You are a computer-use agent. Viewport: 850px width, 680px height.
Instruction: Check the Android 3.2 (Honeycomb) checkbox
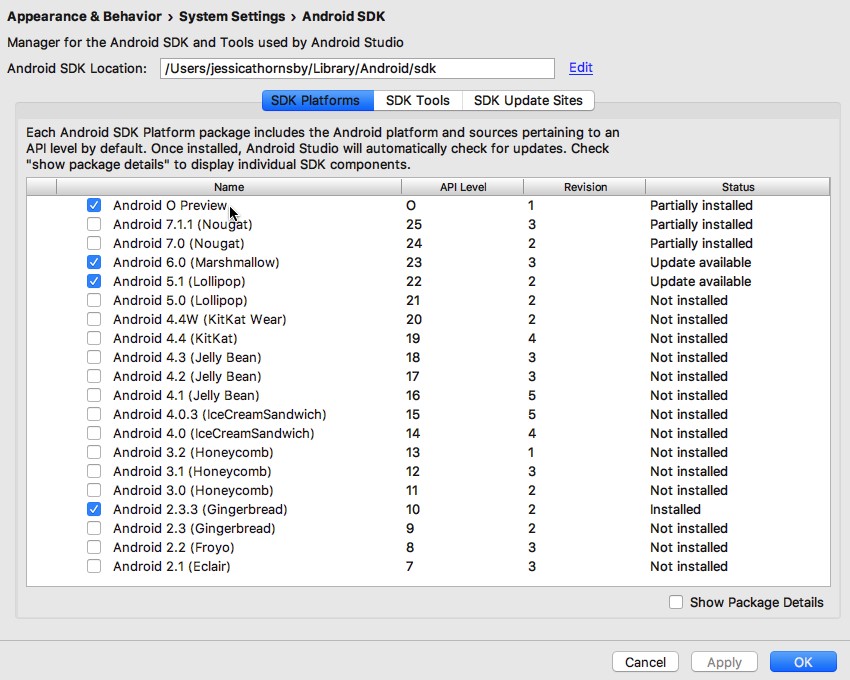[x=94, y=452]
